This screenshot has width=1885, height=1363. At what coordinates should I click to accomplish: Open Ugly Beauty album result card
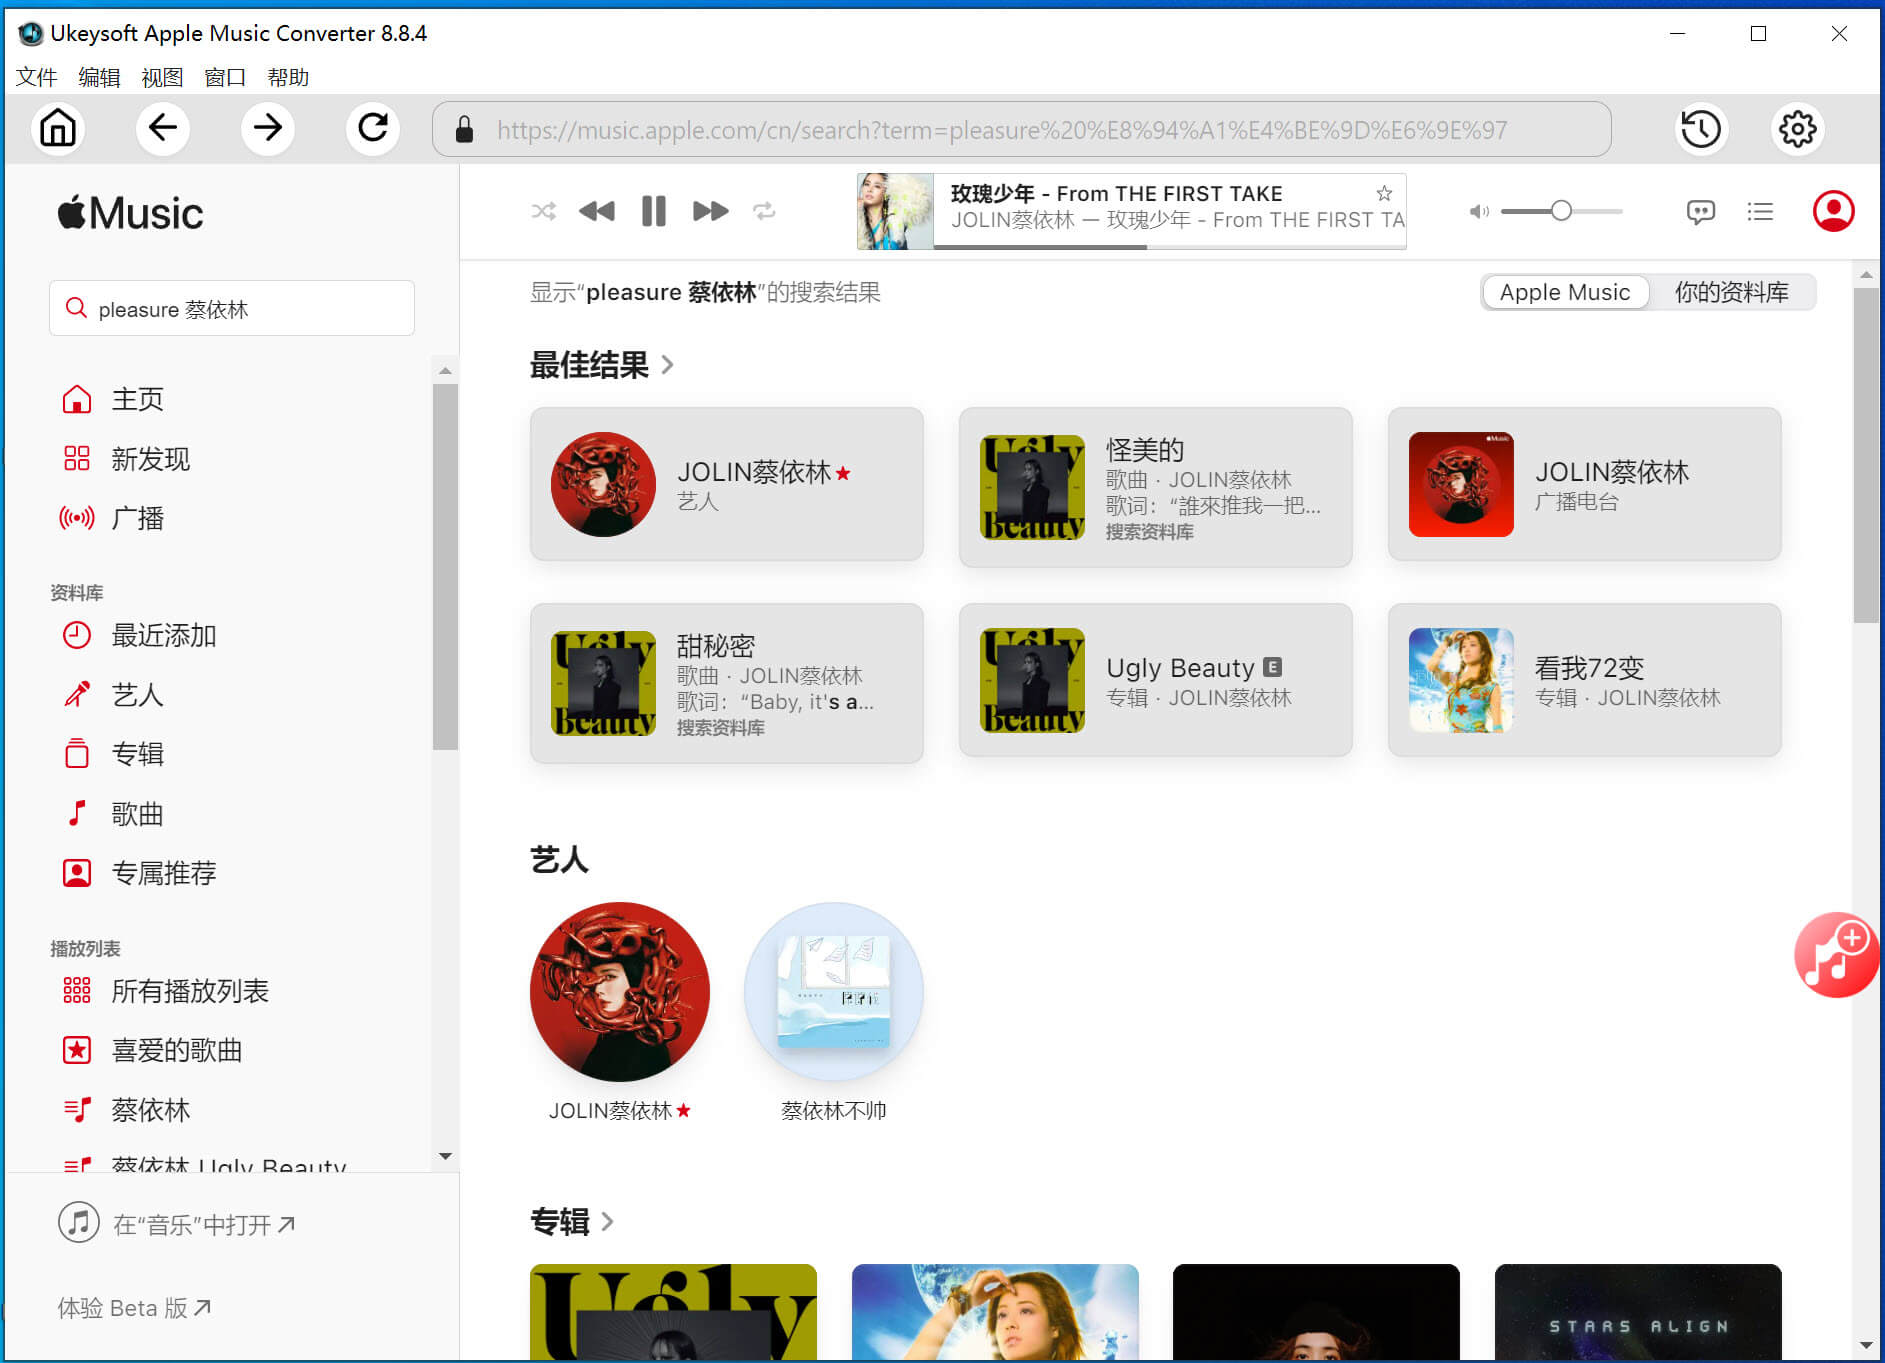[x=1156, y=680]
